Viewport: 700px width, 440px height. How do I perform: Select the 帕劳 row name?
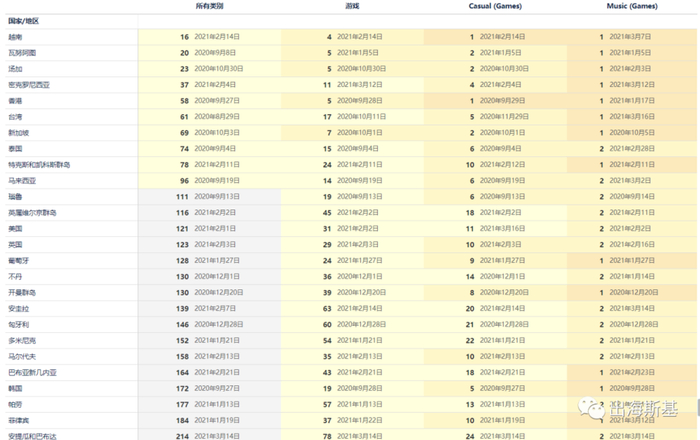point(15,405)
